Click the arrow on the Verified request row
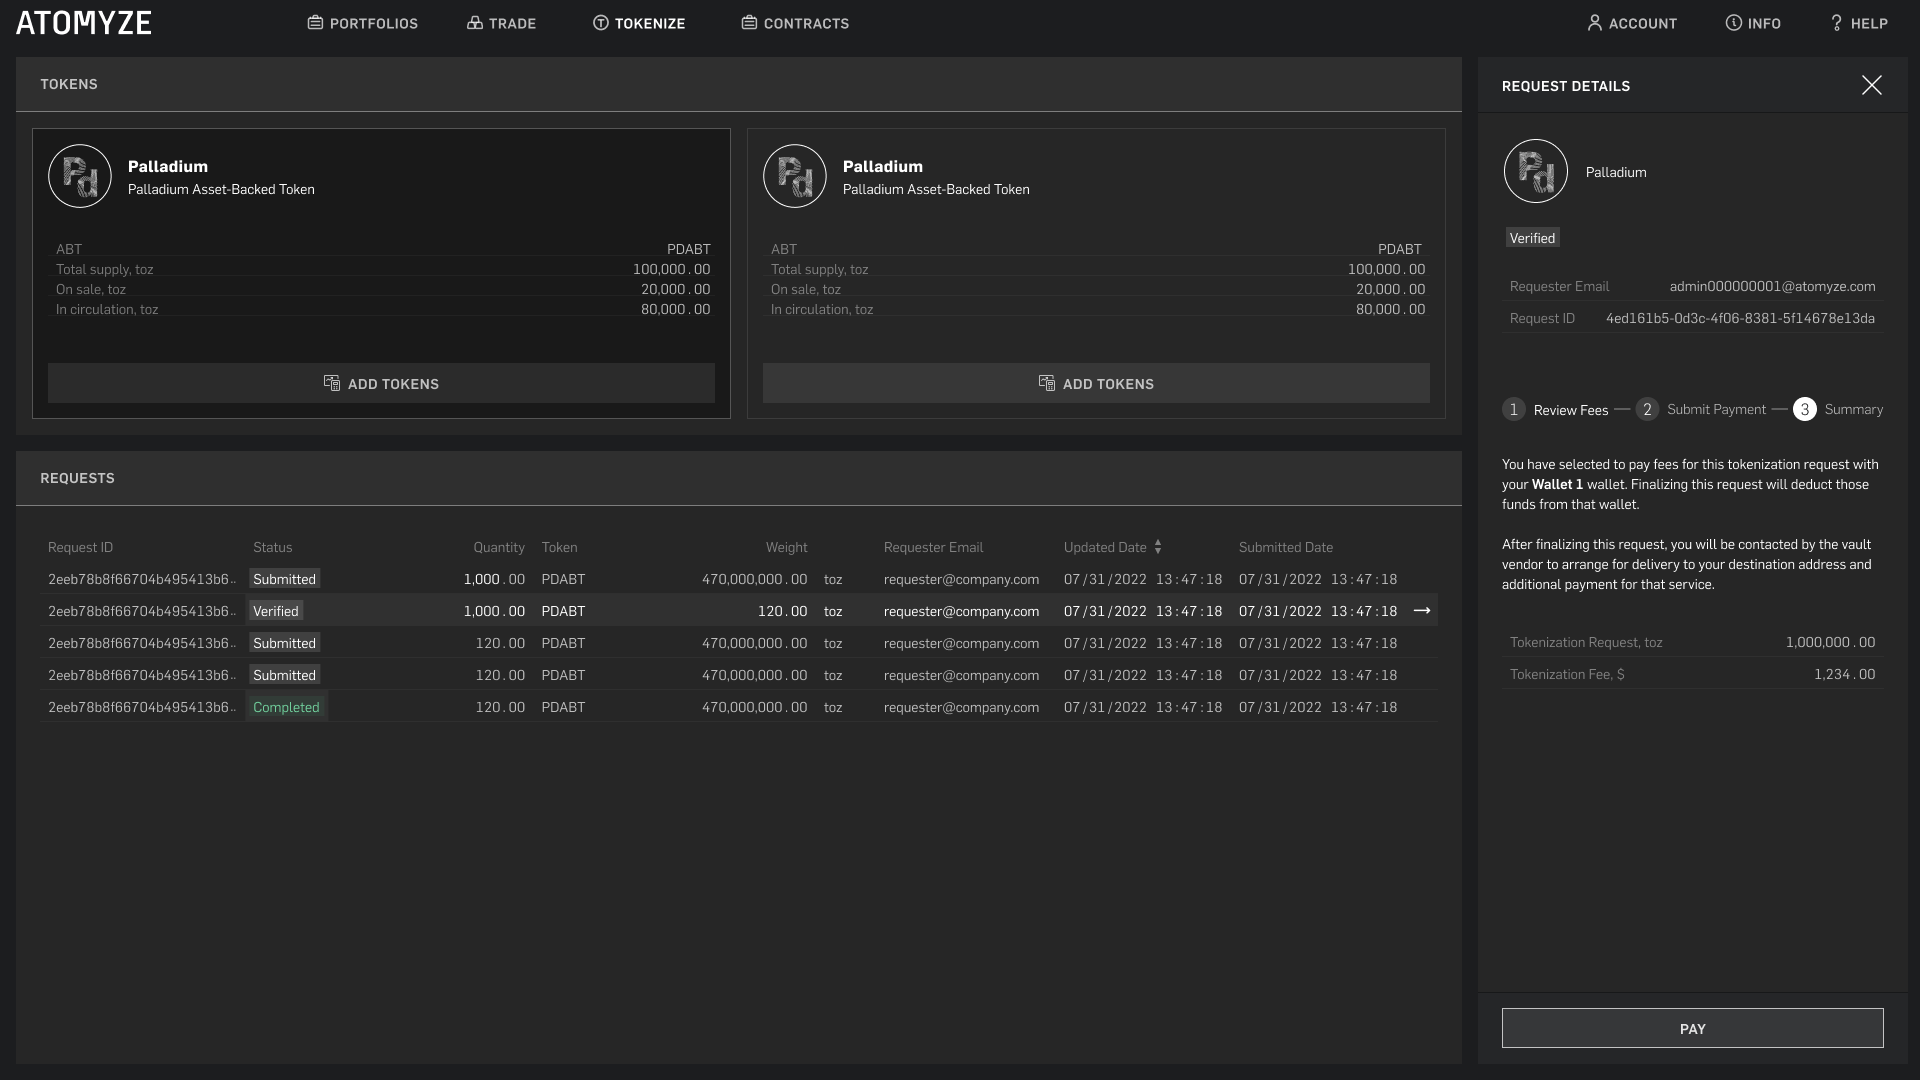The image size is (1920, 1080). [x=1421, y=611]
